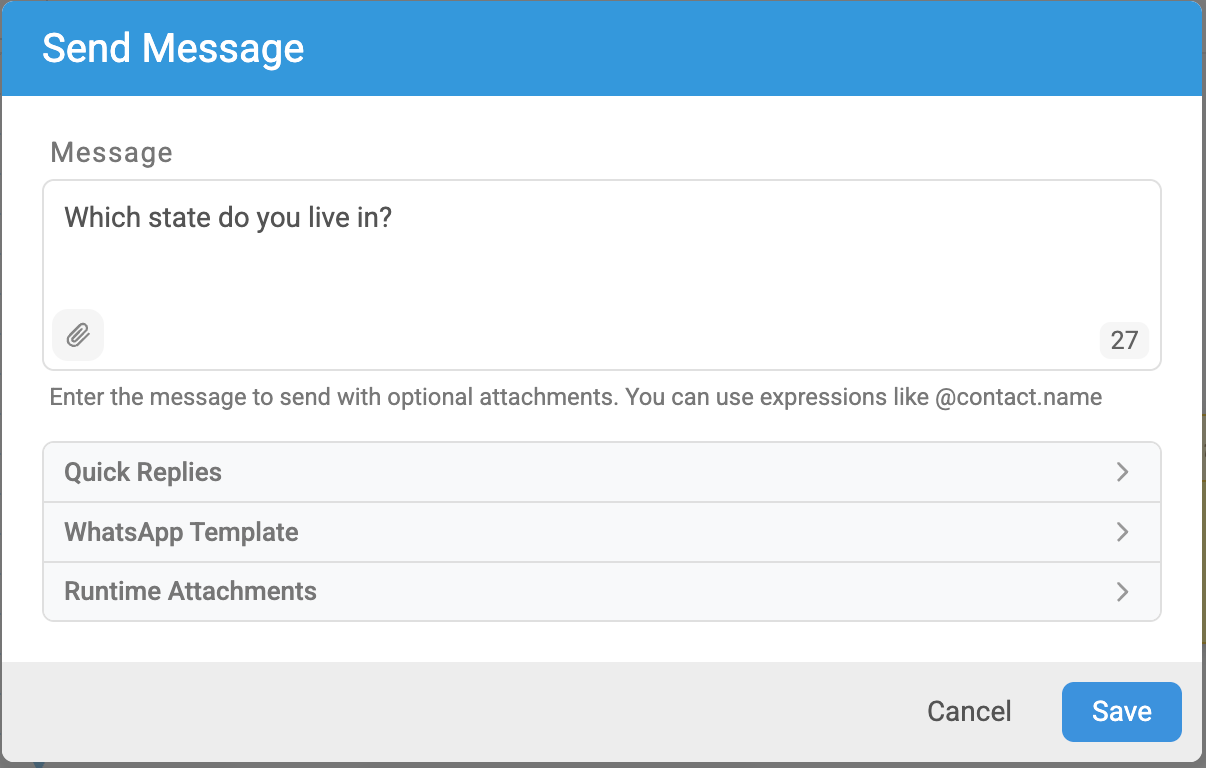Click the paperclip attachment icon

(x=78, y=335)
